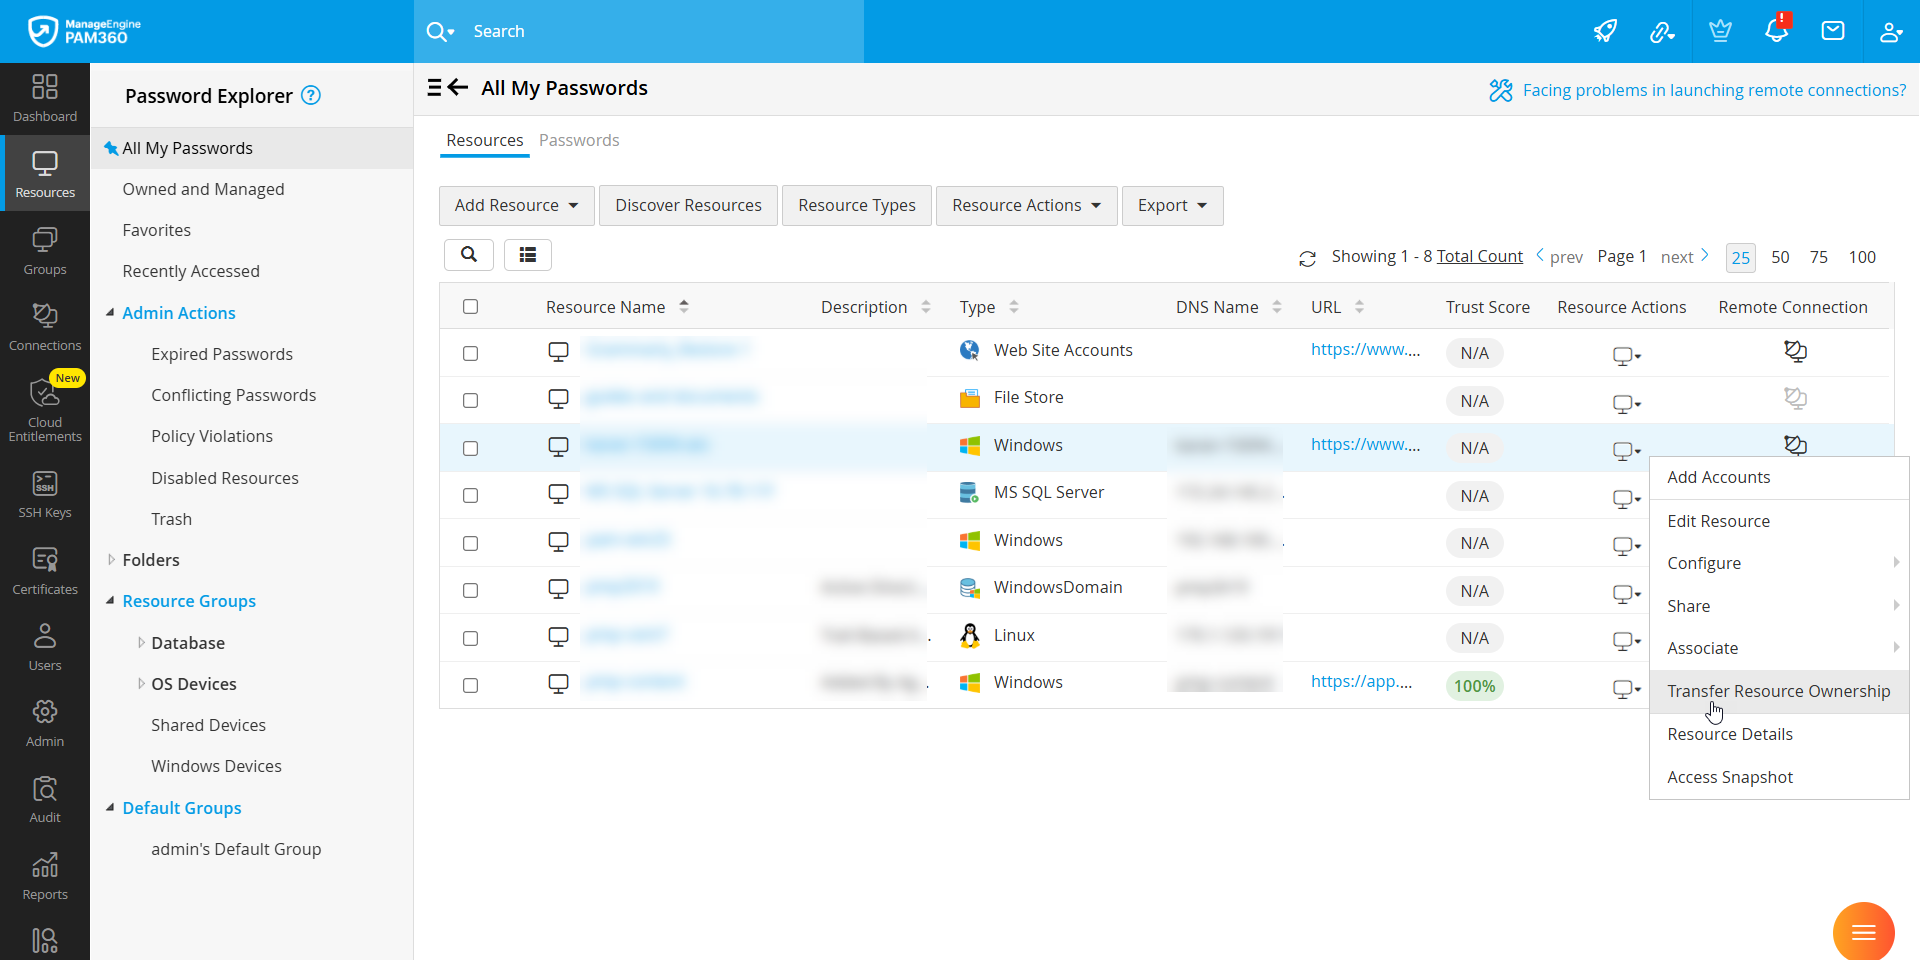
Task: Open the Total Count link
Action: pos(1479,256)
